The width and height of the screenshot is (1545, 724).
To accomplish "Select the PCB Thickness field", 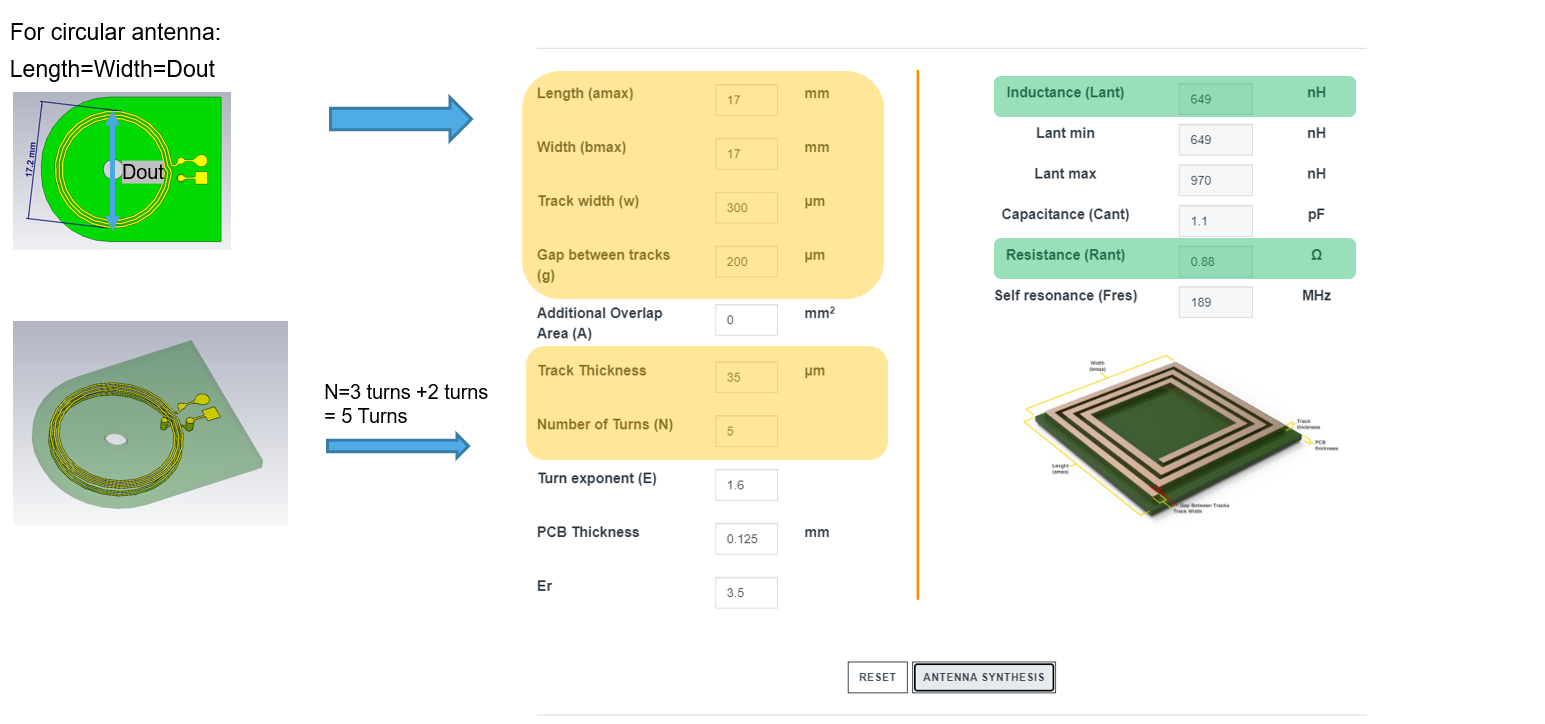I will click(x=746, y=539).
